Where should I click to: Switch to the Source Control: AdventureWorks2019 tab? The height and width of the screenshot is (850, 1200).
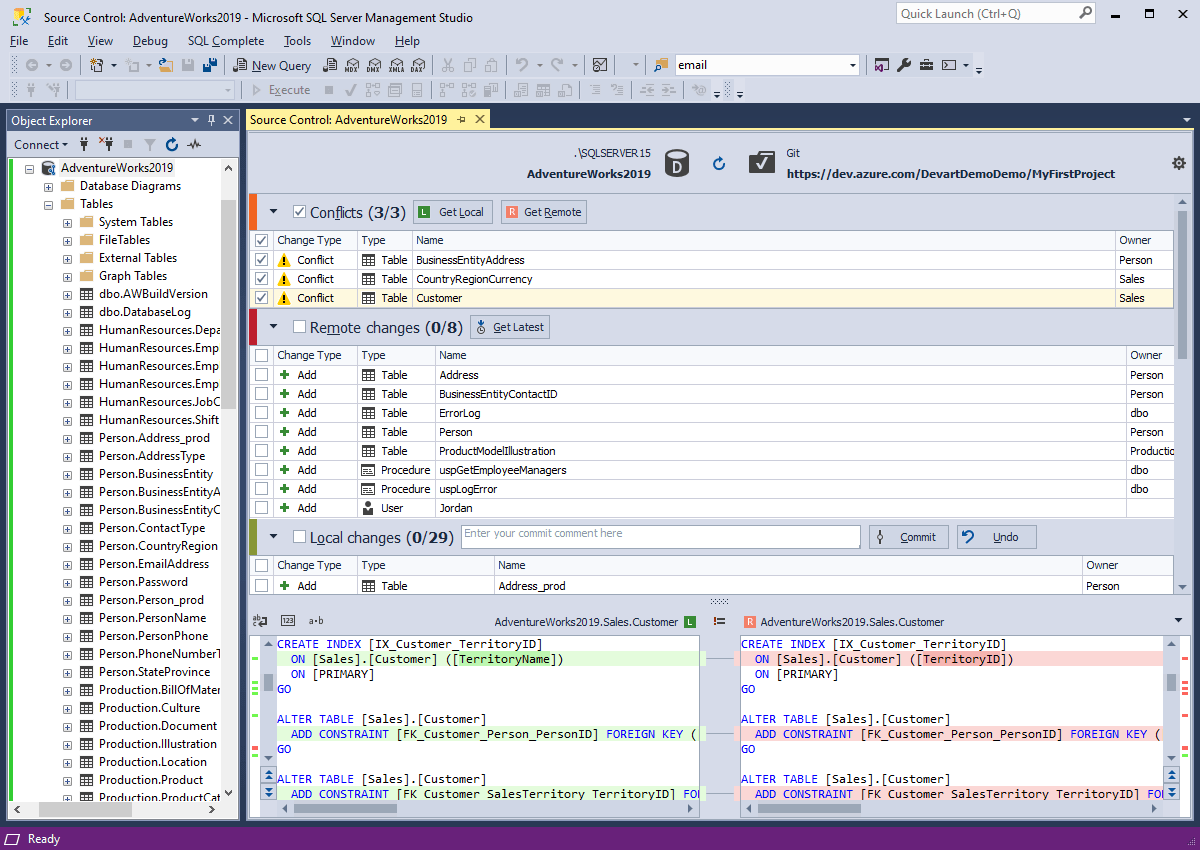(x=351, y=118)
